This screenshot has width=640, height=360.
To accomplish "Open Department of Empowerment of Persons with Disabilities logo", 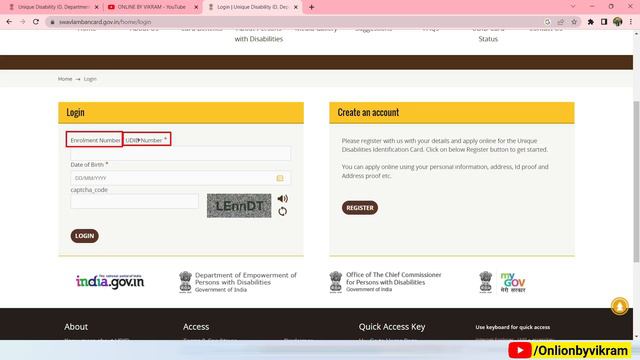I will [x=238, y=282].
